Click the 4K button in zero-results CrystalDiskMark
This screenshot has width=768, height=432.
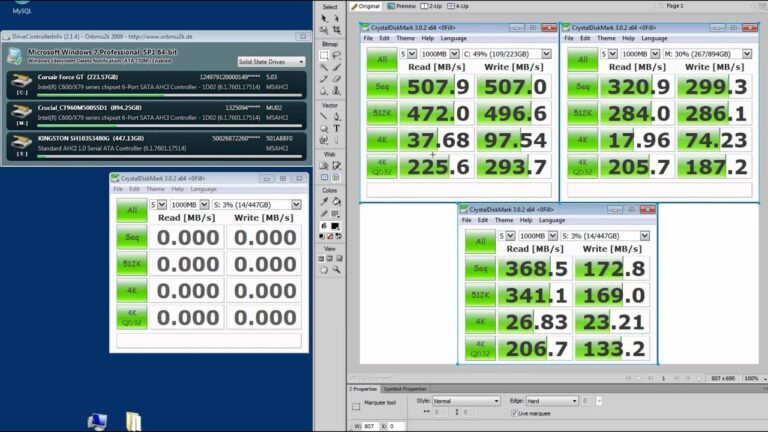click(132, 290)
